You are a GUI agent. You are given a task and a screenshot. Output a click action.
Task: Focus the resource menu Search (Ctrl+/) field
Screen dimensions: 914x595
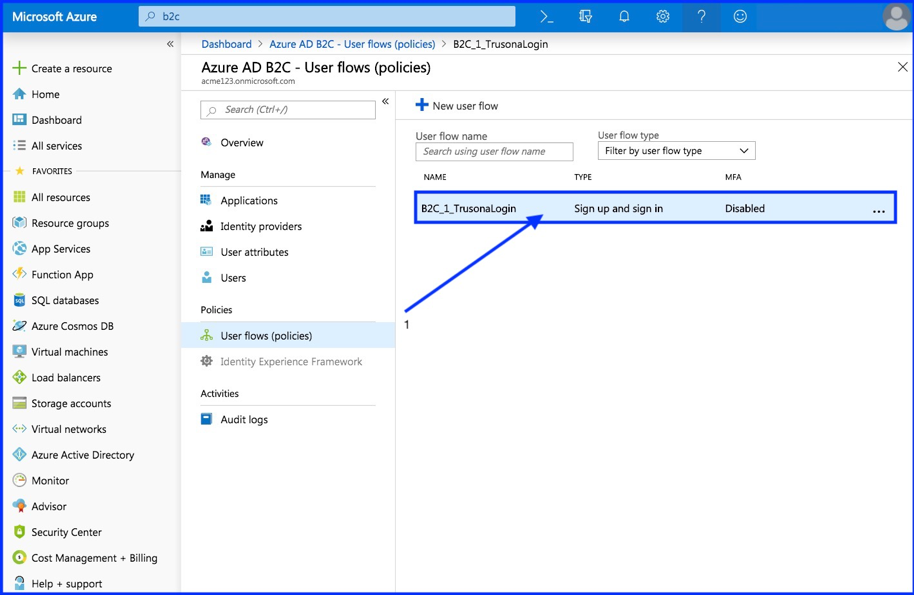point(288,110)
